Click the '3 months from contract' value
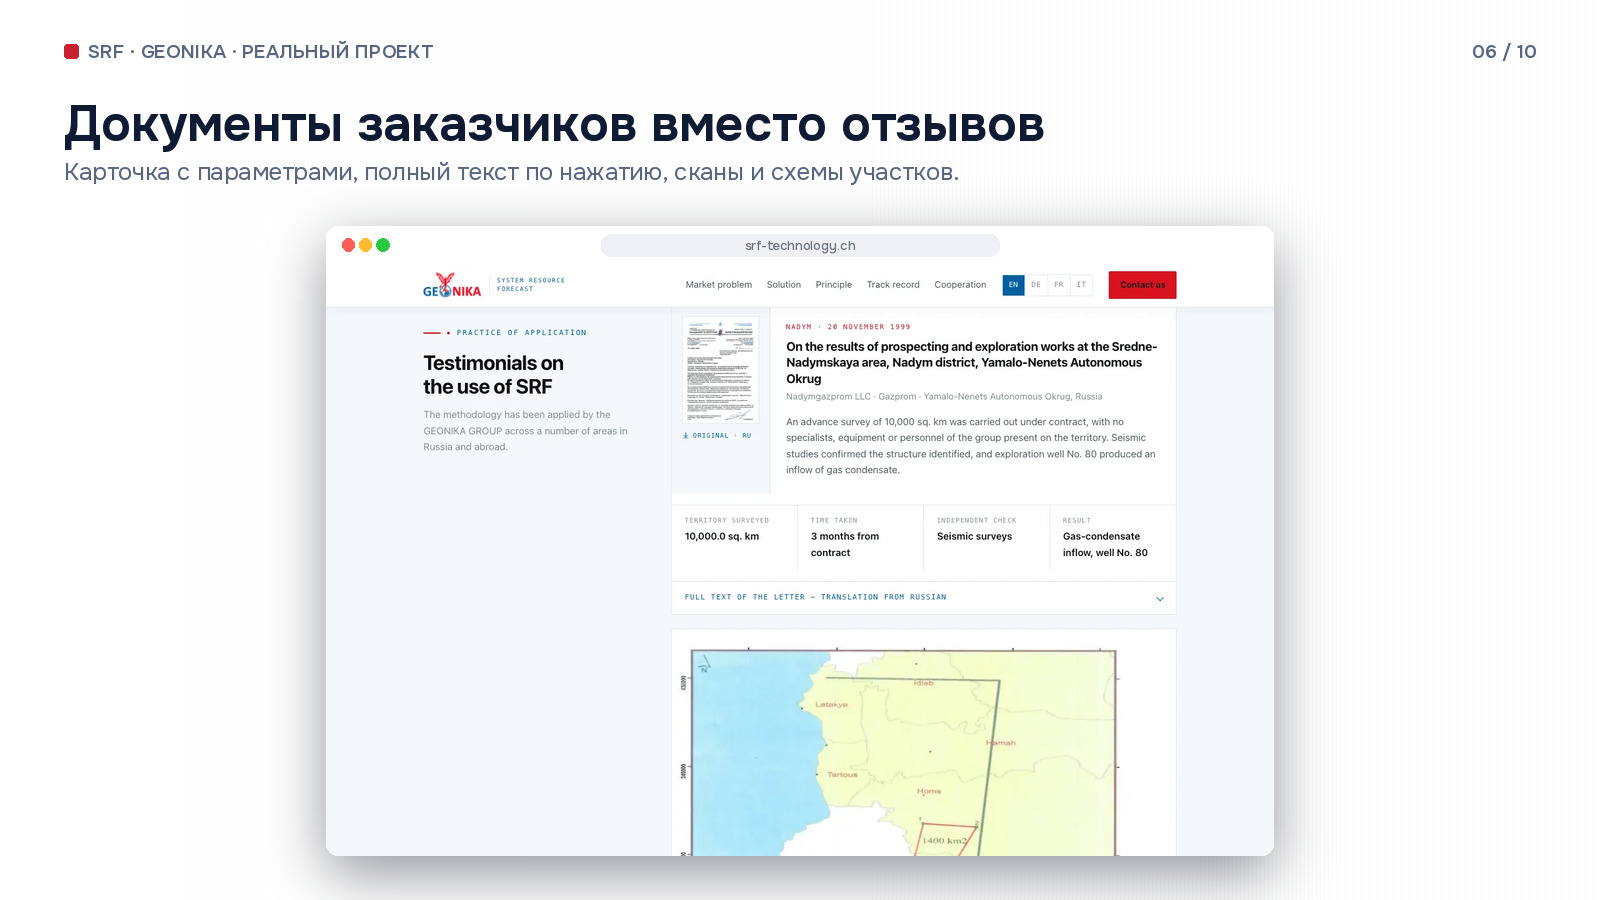 (x=845, y=545)
